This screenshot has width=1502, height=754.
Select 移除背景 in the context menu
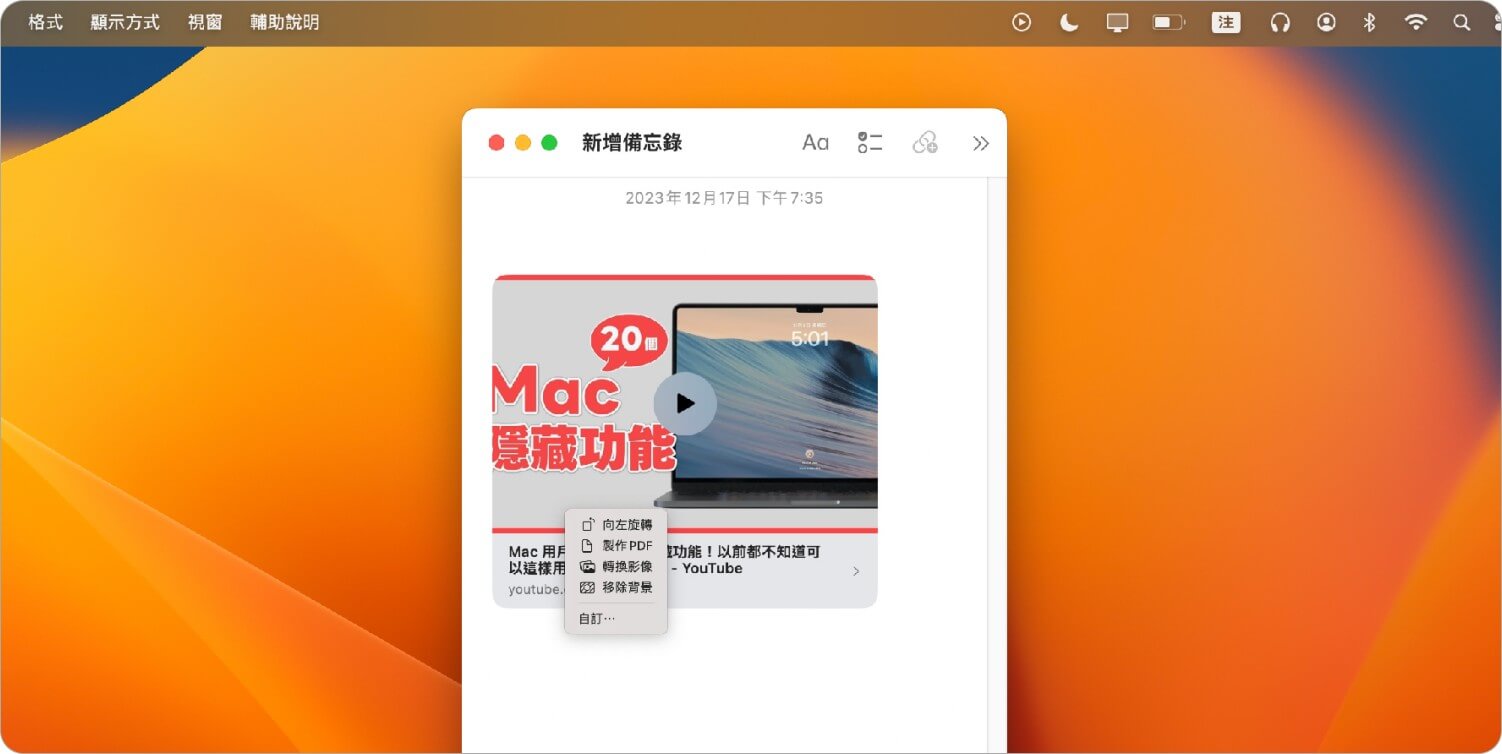pos(616,587)
